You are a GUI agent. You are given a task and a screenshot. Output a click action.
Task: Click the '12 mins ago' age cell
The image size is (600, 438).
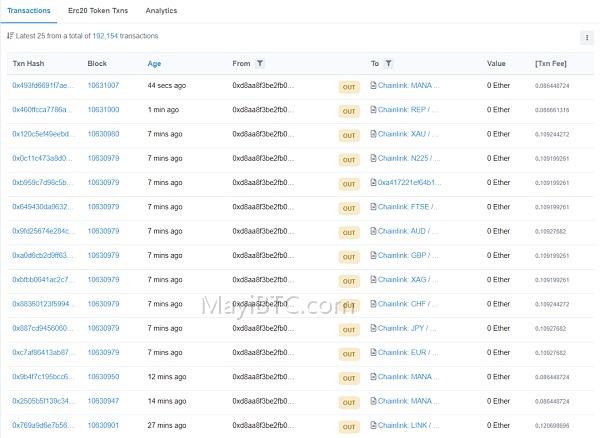pos(167,377)
